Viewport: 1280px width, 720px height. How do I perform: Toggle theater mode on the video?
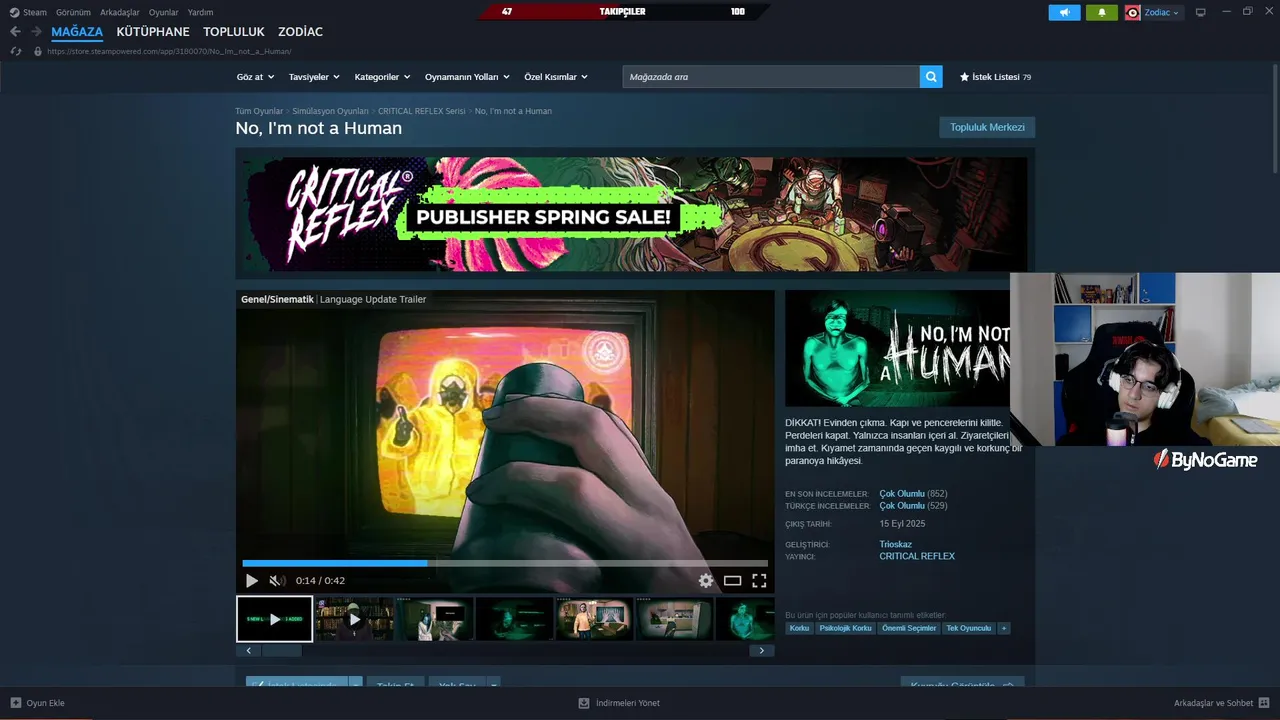click(733, 580)
